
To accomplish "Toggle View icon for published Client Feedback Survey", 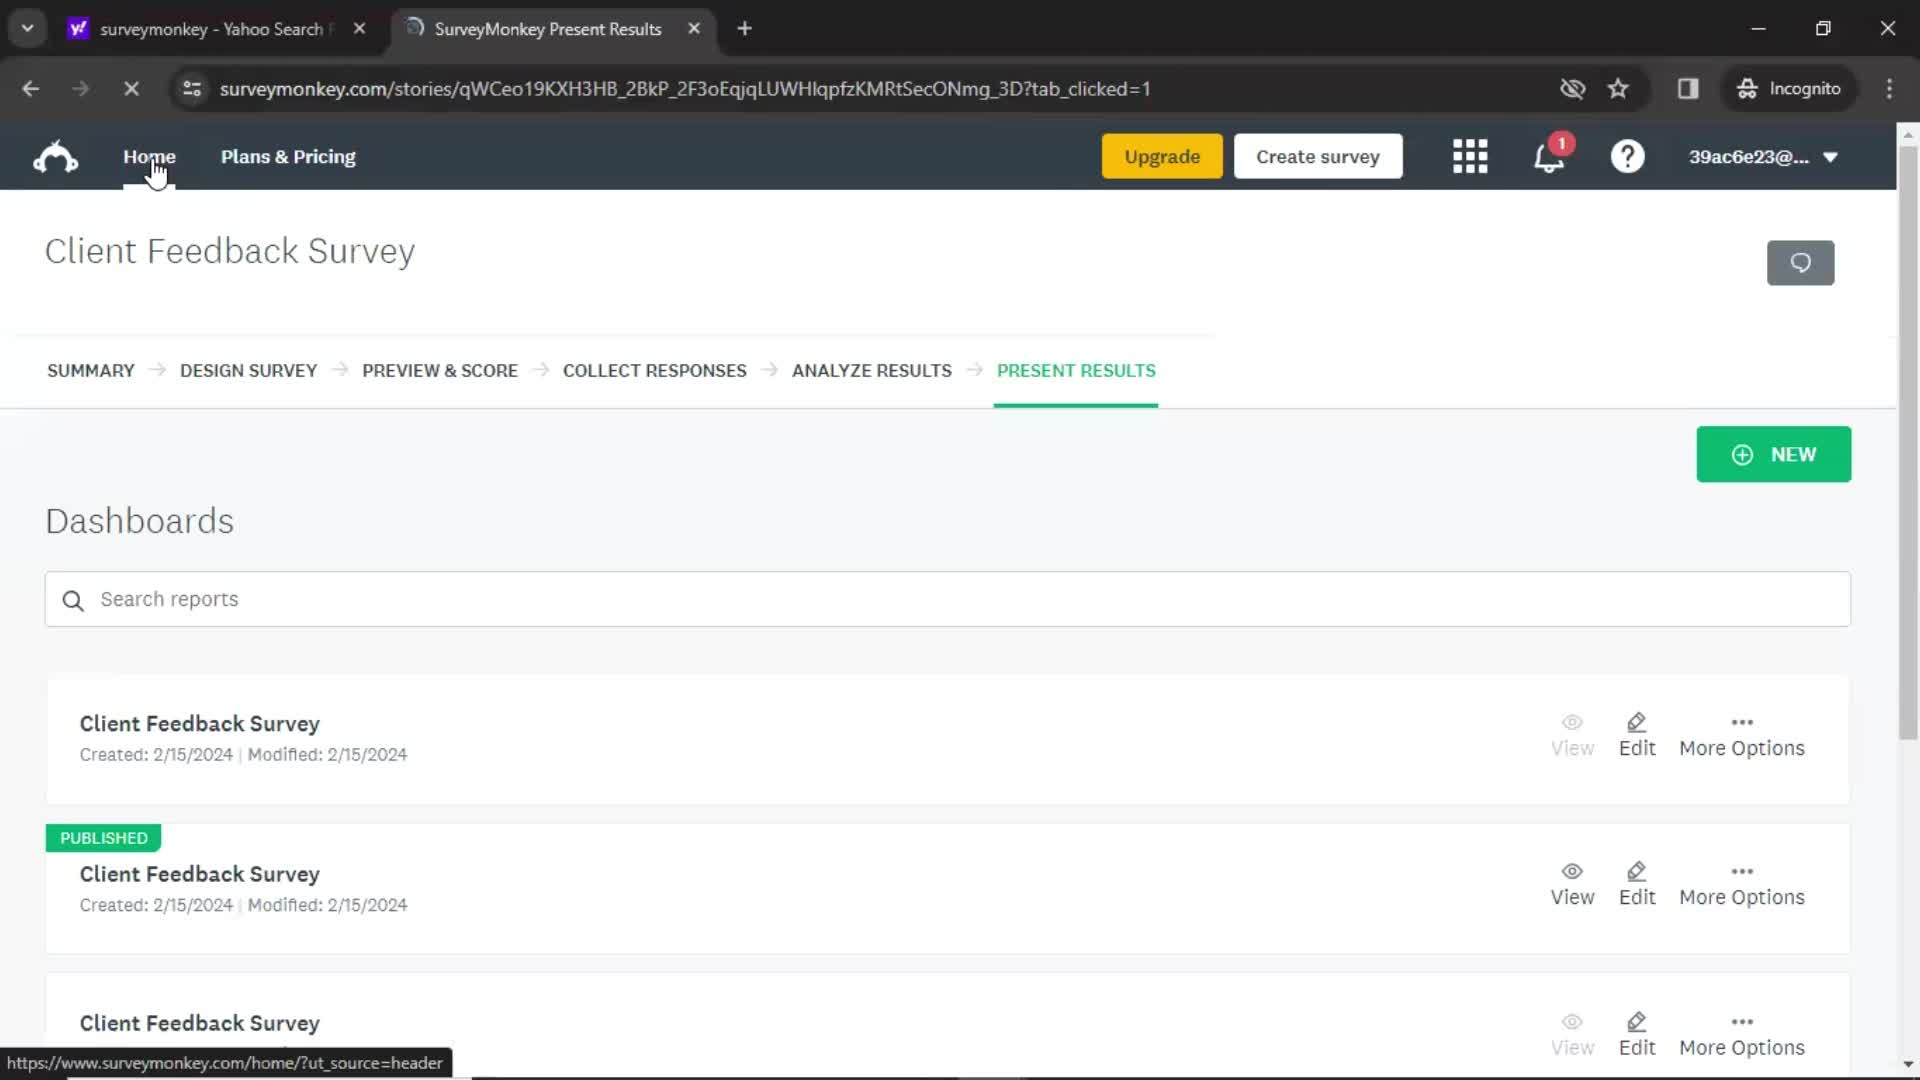I will pyautogui.click(x=1572, y=870).
